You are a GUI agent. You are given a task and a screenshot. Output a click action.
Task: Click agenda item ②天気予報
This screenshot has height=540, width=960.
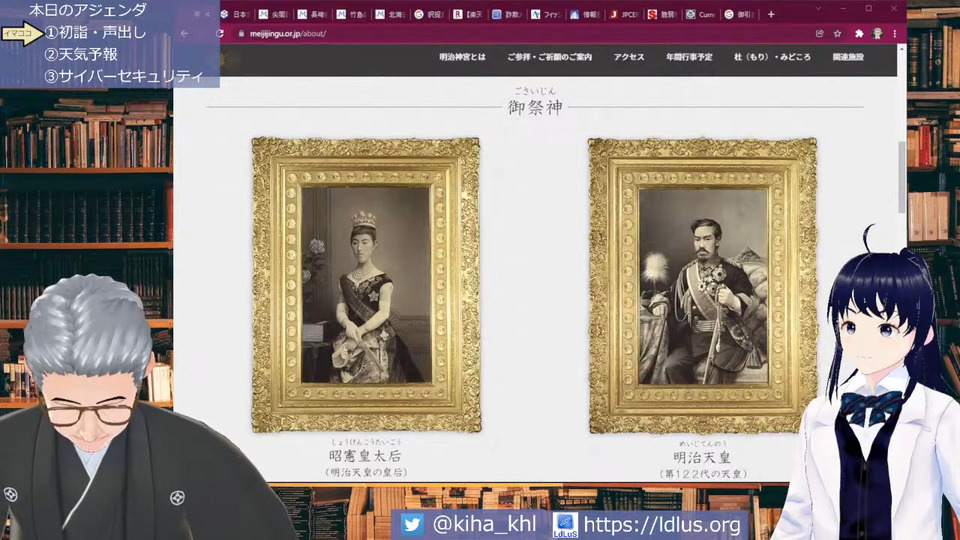[81, 54]
